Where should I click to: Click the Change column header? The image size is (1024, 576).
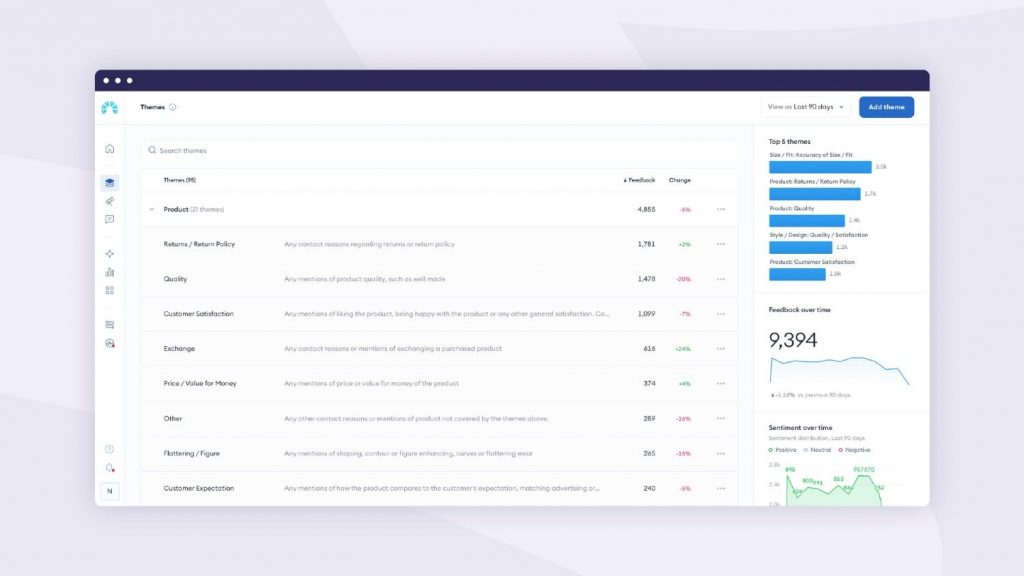coord(679,180)
